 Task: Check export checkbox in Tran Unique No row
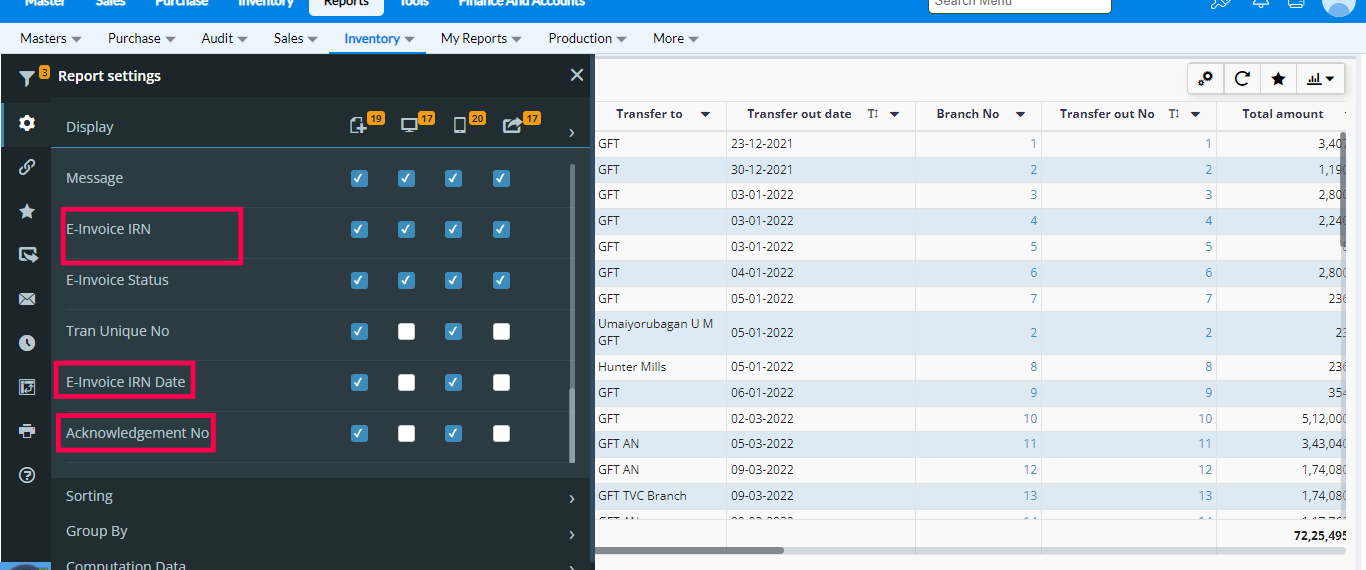pos(501,331)
